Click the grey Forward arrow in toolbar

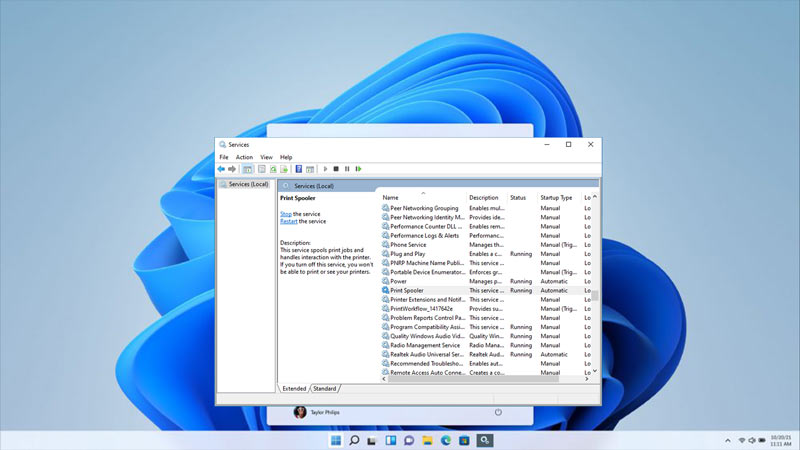point(232,169)
